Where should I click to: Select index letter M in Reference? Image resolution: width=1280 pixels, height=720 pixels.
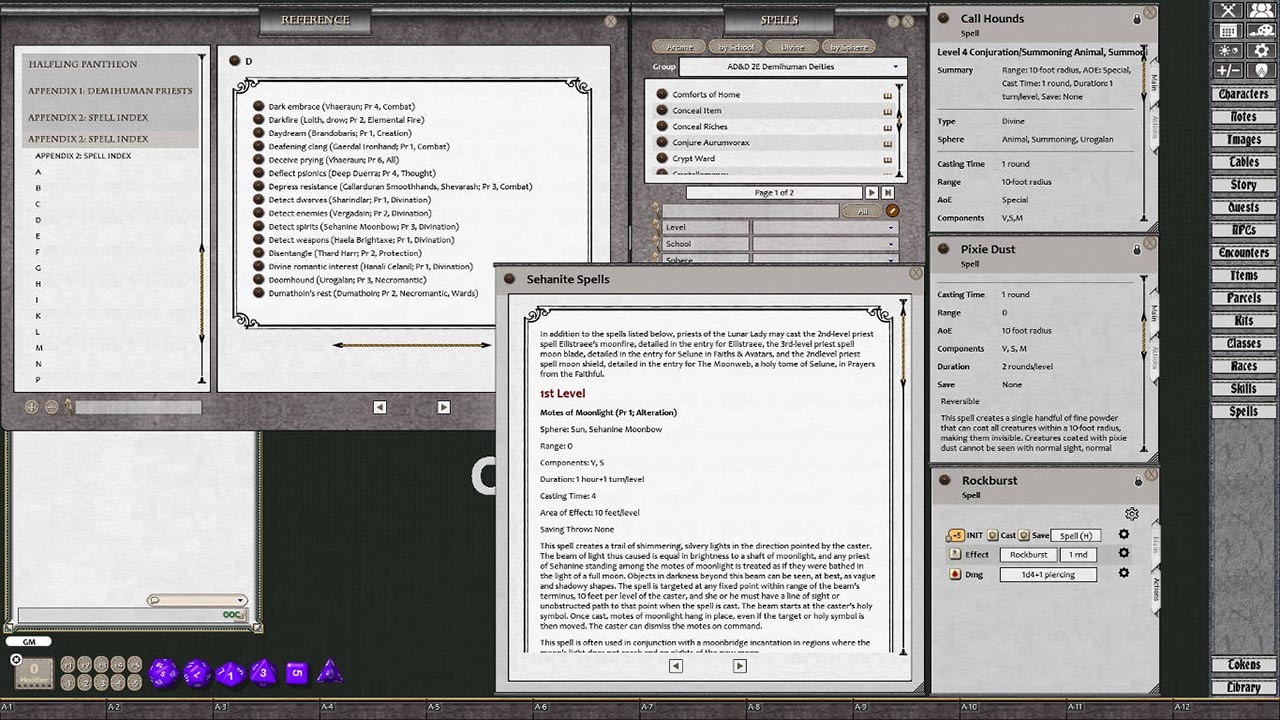[38, 348]
